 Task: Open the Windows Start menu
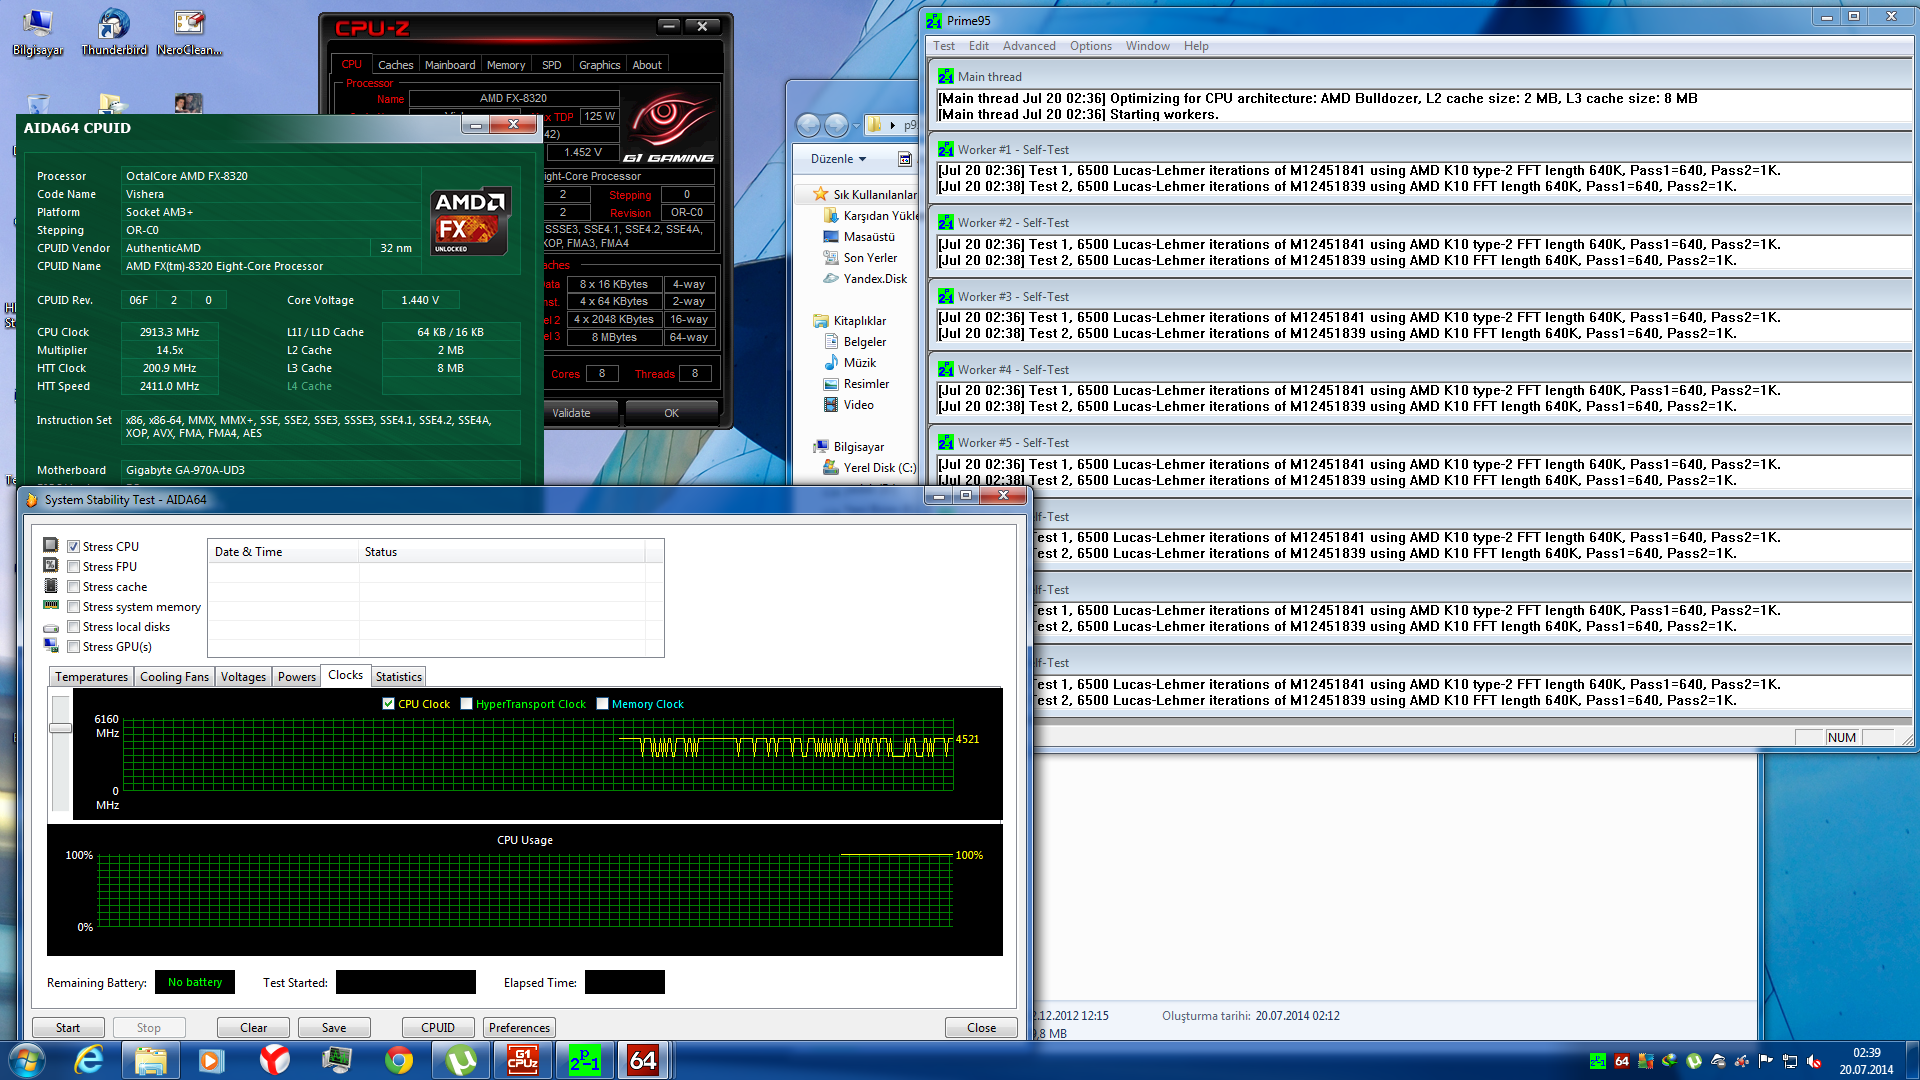tap(27, 1060)
